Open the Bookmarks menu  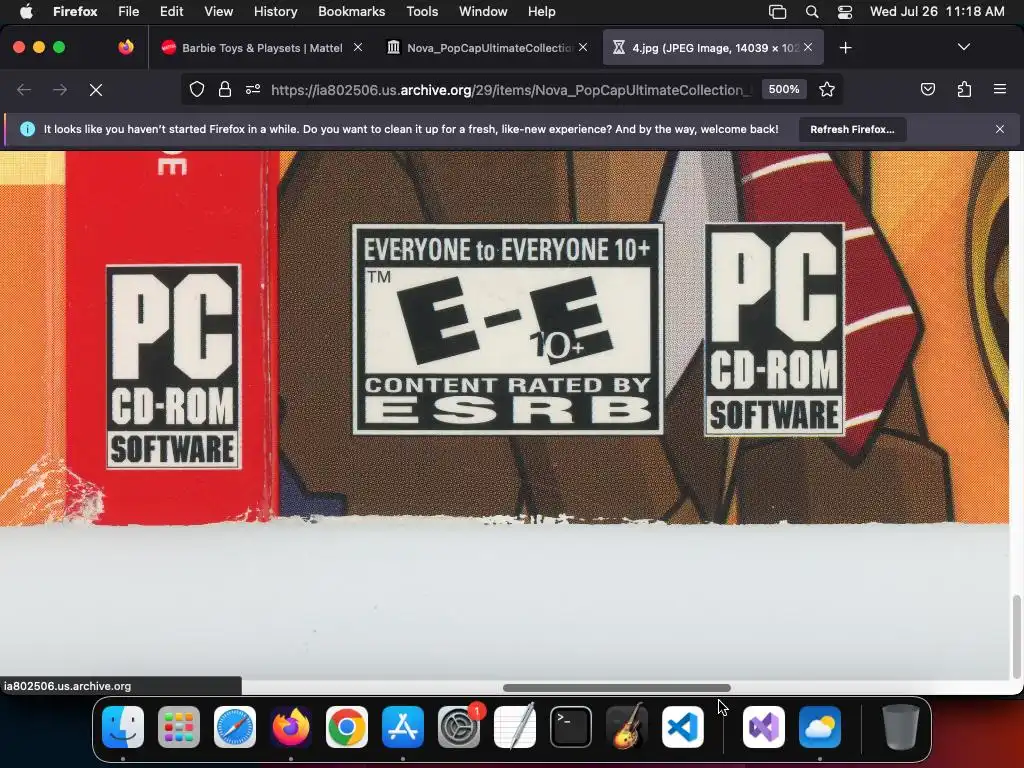click(x=351, y=11)
